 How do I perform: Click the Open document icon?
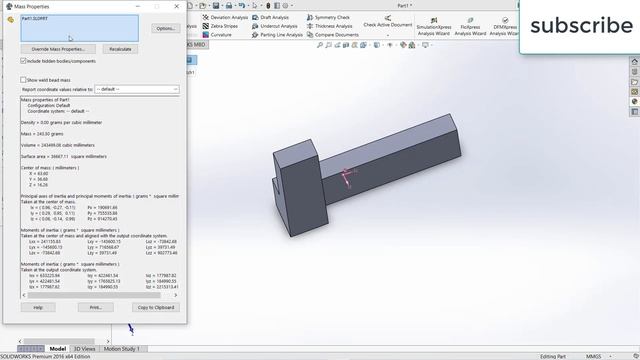point(203,6)
